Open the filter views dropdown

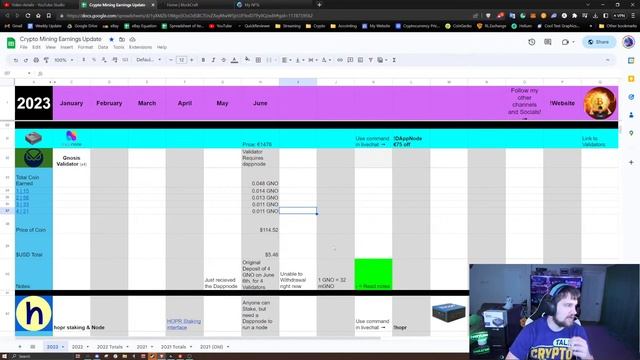point(382,60)
